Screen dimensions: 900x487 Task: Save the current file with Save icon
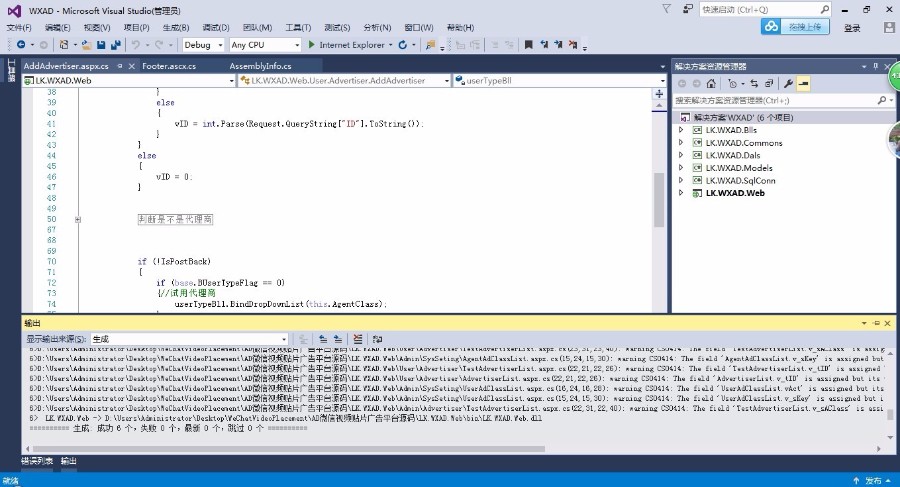tap(101, 45)
